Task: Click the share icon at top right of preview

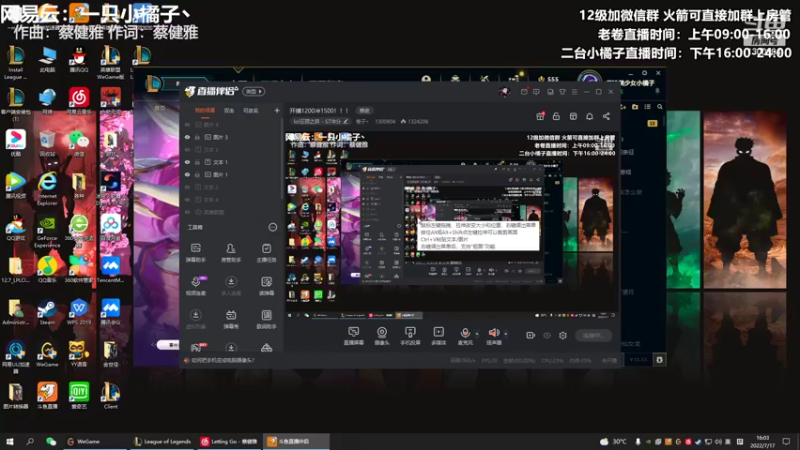Action: tap(606, 116)
